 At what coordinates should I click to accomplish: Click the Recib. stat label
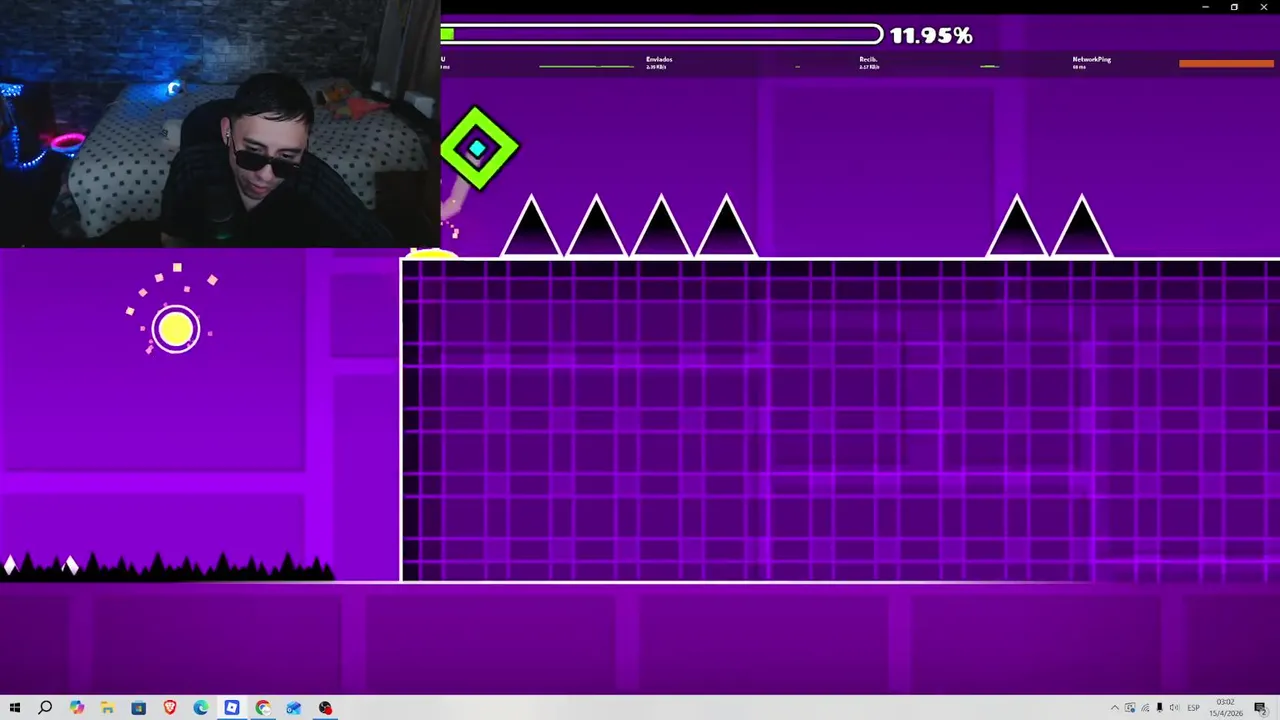point(868,60)
